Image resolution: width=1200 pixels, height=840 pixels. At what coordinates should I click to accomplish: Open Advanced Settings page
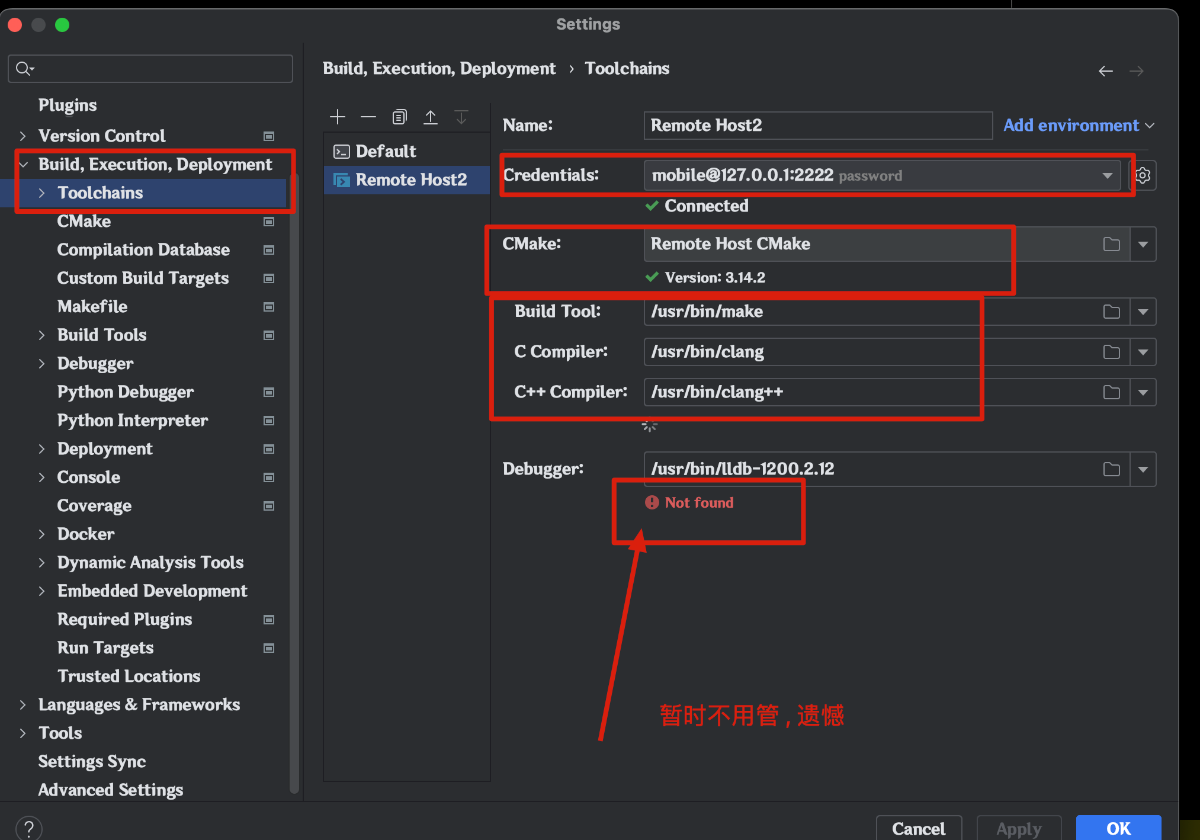pyautogui.click(x=111, y=790)
